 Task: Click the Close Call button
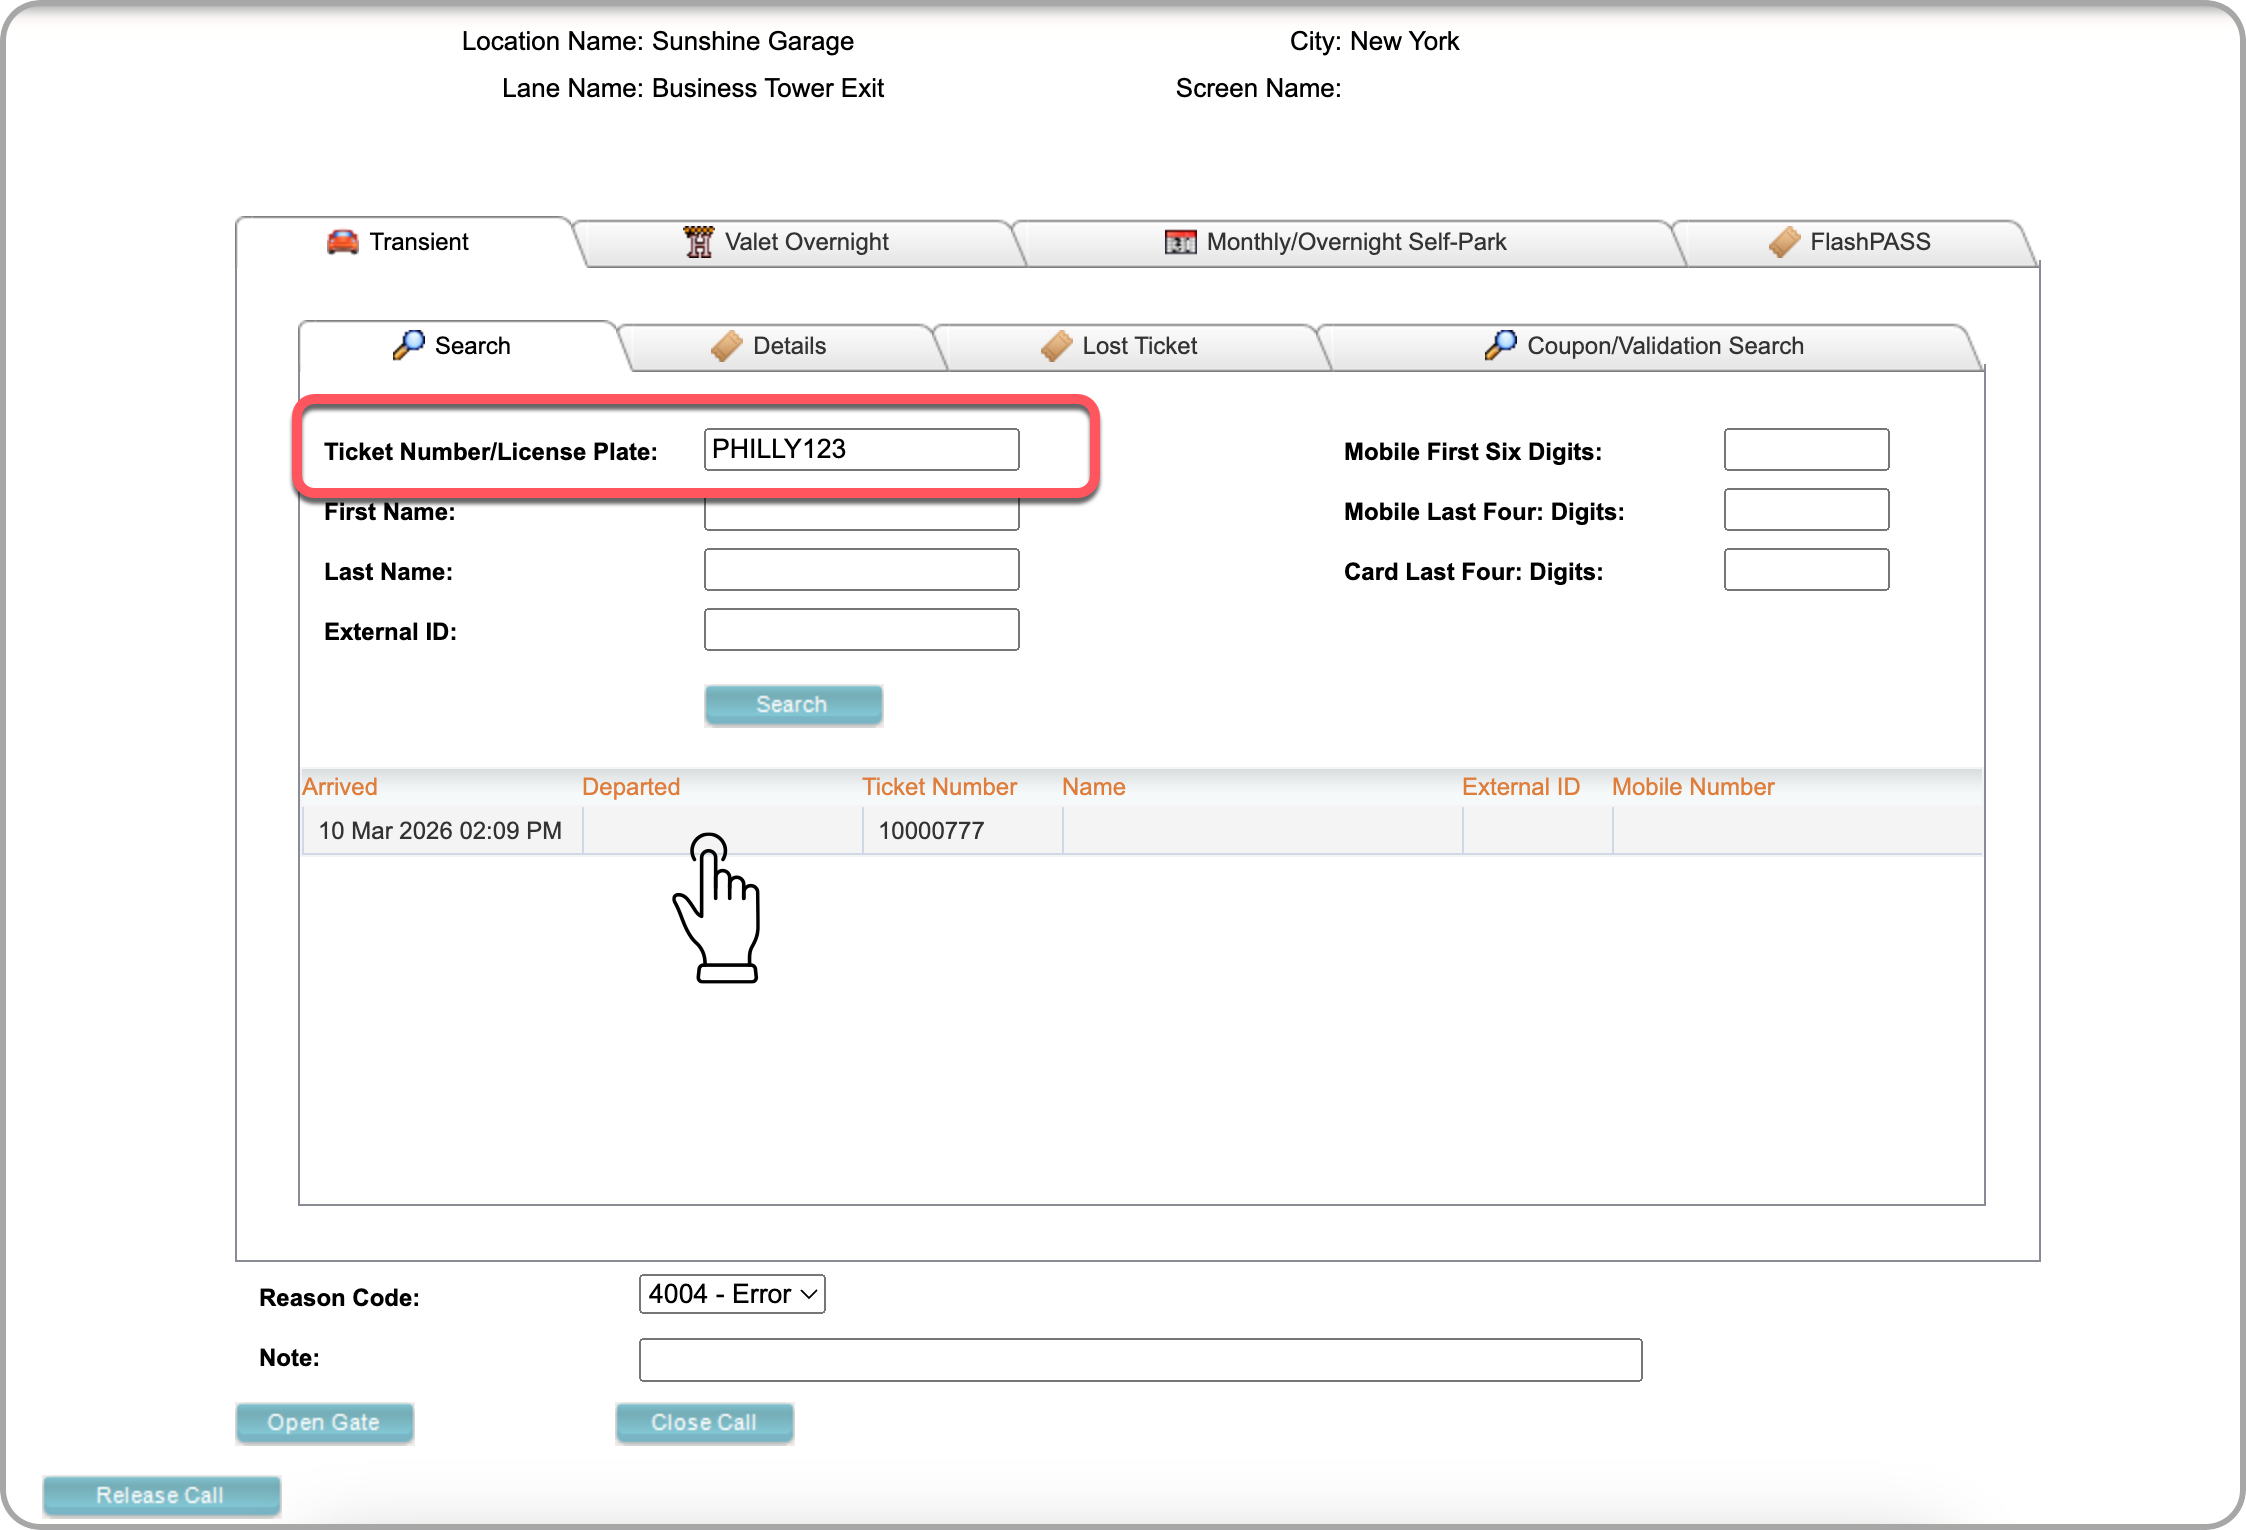(x=704, y=1423)
